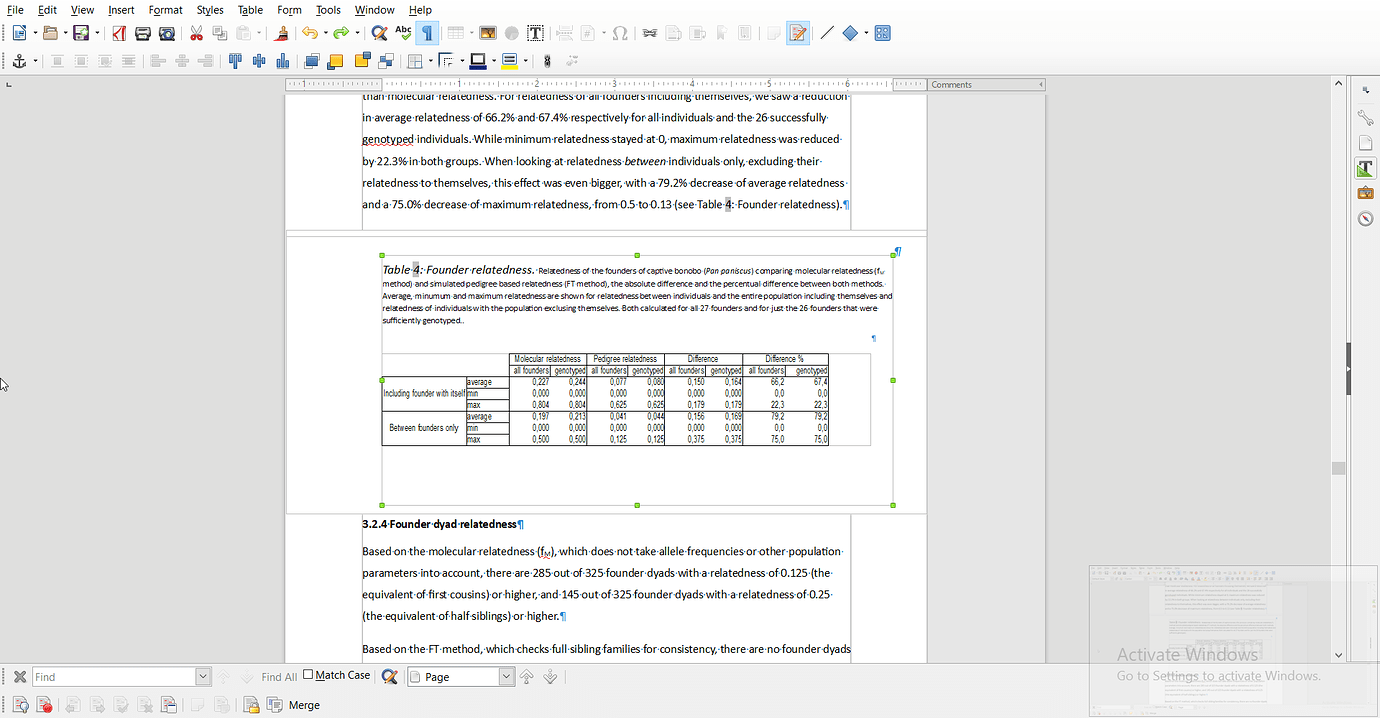
Task: Insert a text box
Action: (x=536, y=33)
